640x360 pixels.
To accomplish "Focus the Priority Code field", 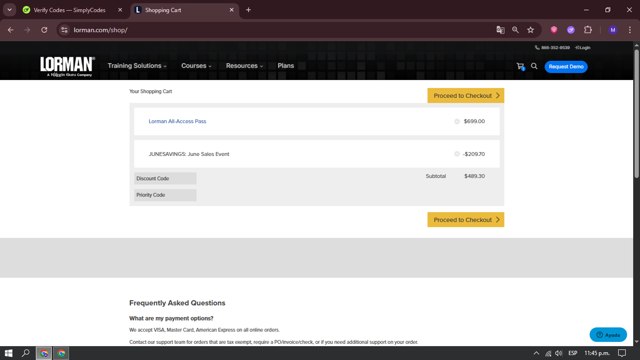I will pyautogui.click(x=165, y=195).
